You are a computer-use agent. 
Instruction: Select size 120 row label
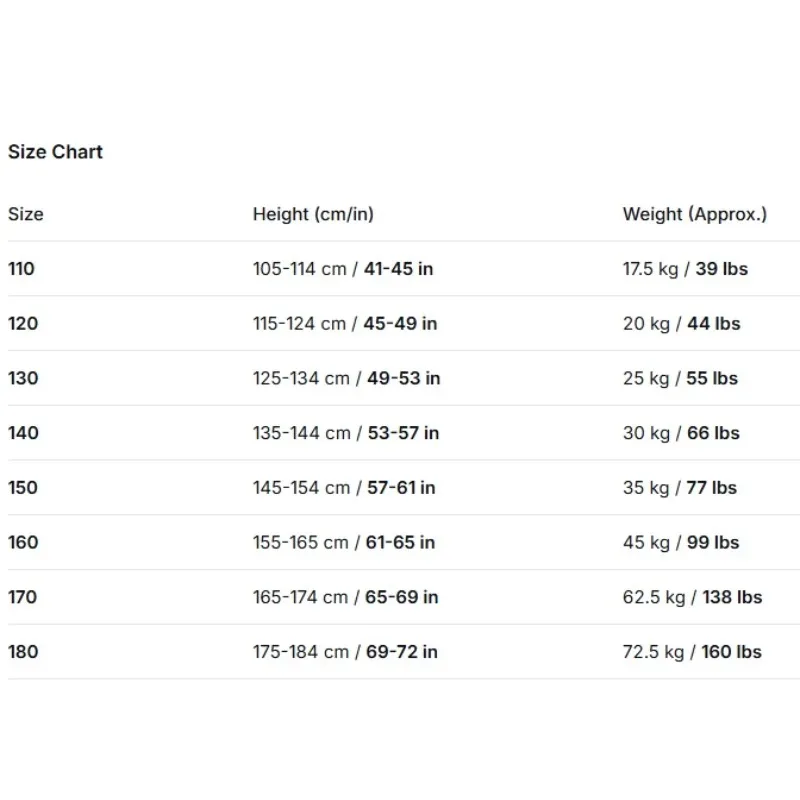[x=23, y=323]
